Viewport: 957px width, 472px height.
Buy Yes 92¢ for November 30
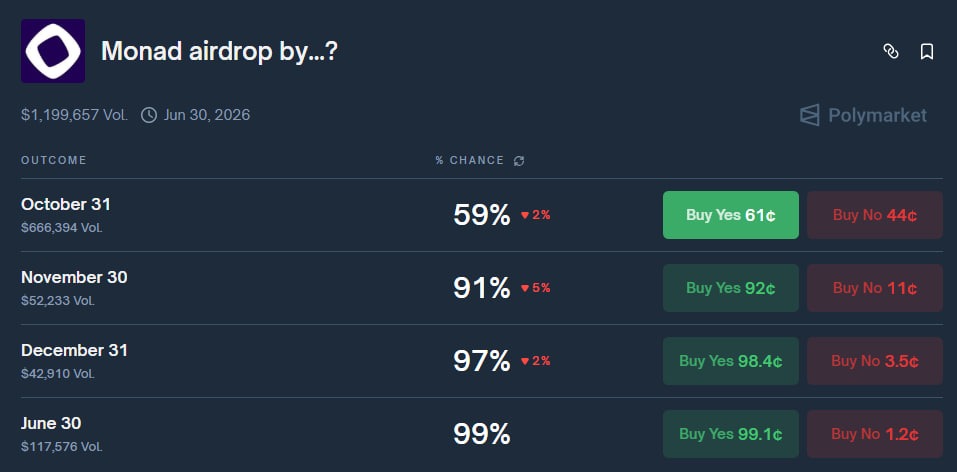coord(730,288)
